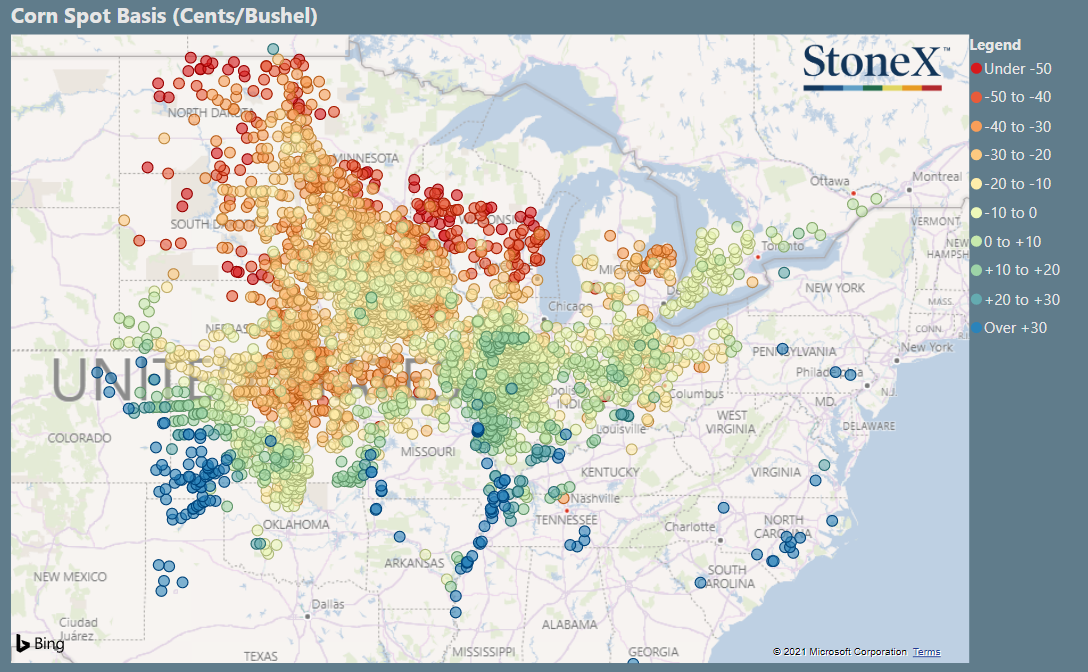The image size is (1088, 672).
Task: Click the 'Ottawa' city label
Action: pos(830,181)
